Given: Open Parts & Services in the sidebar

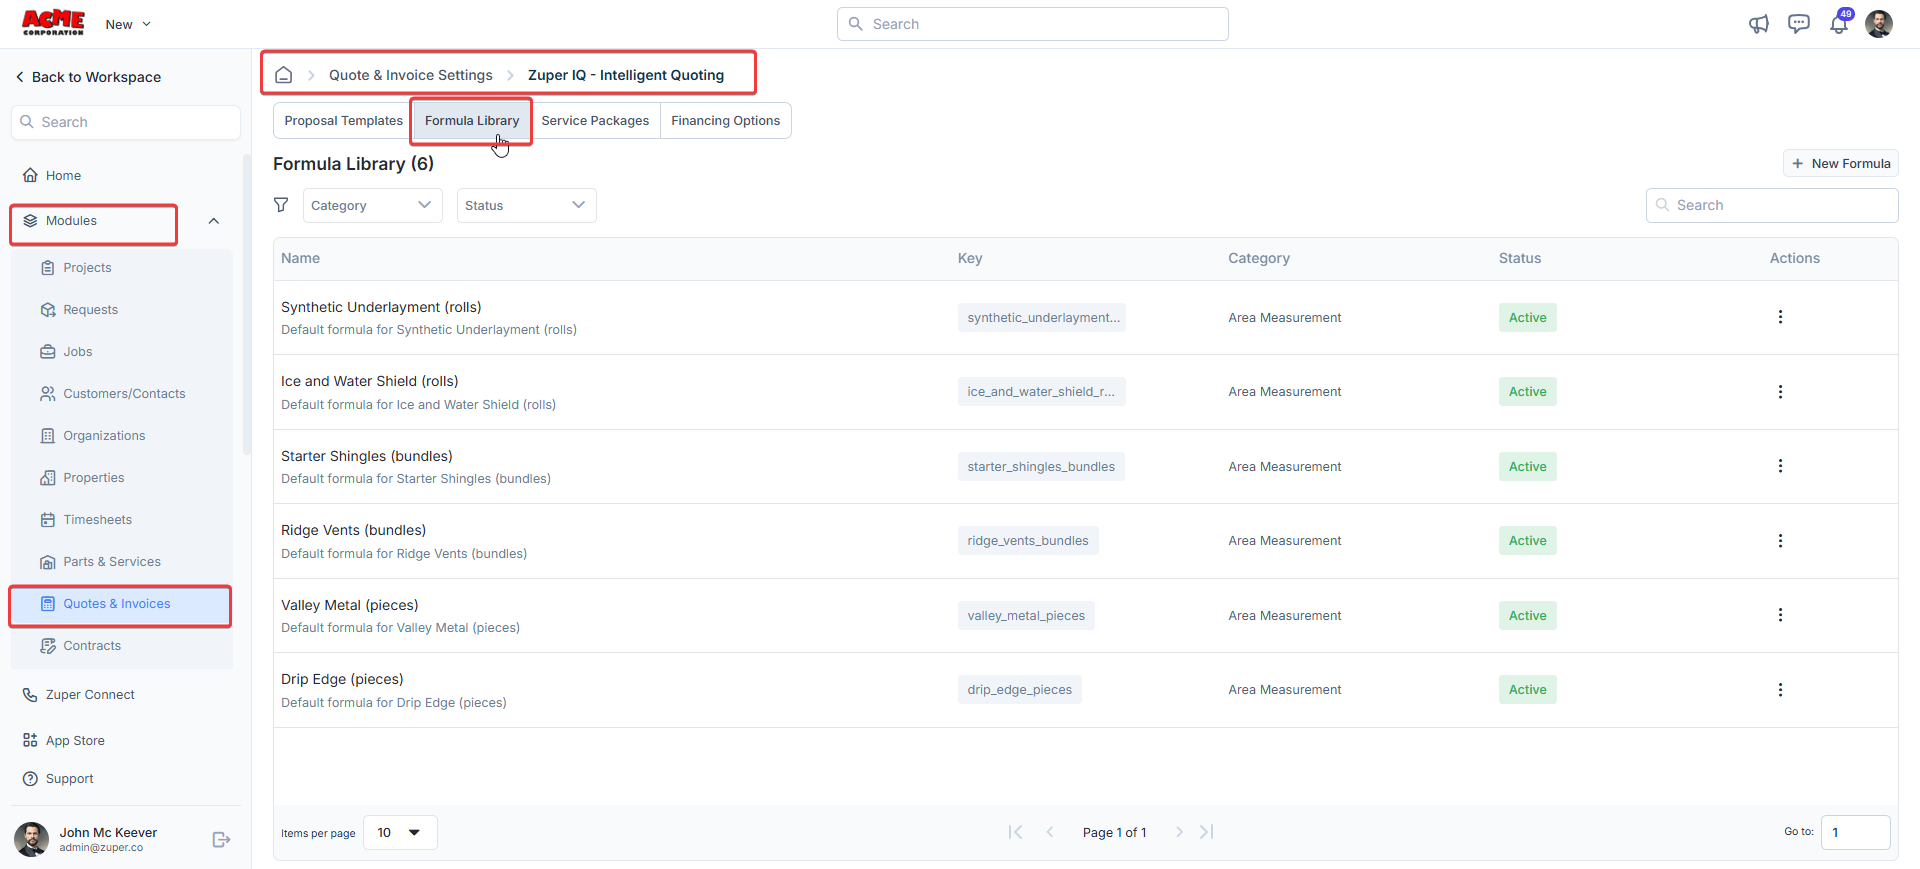Looking at the screenshot, I should (121, 562).
